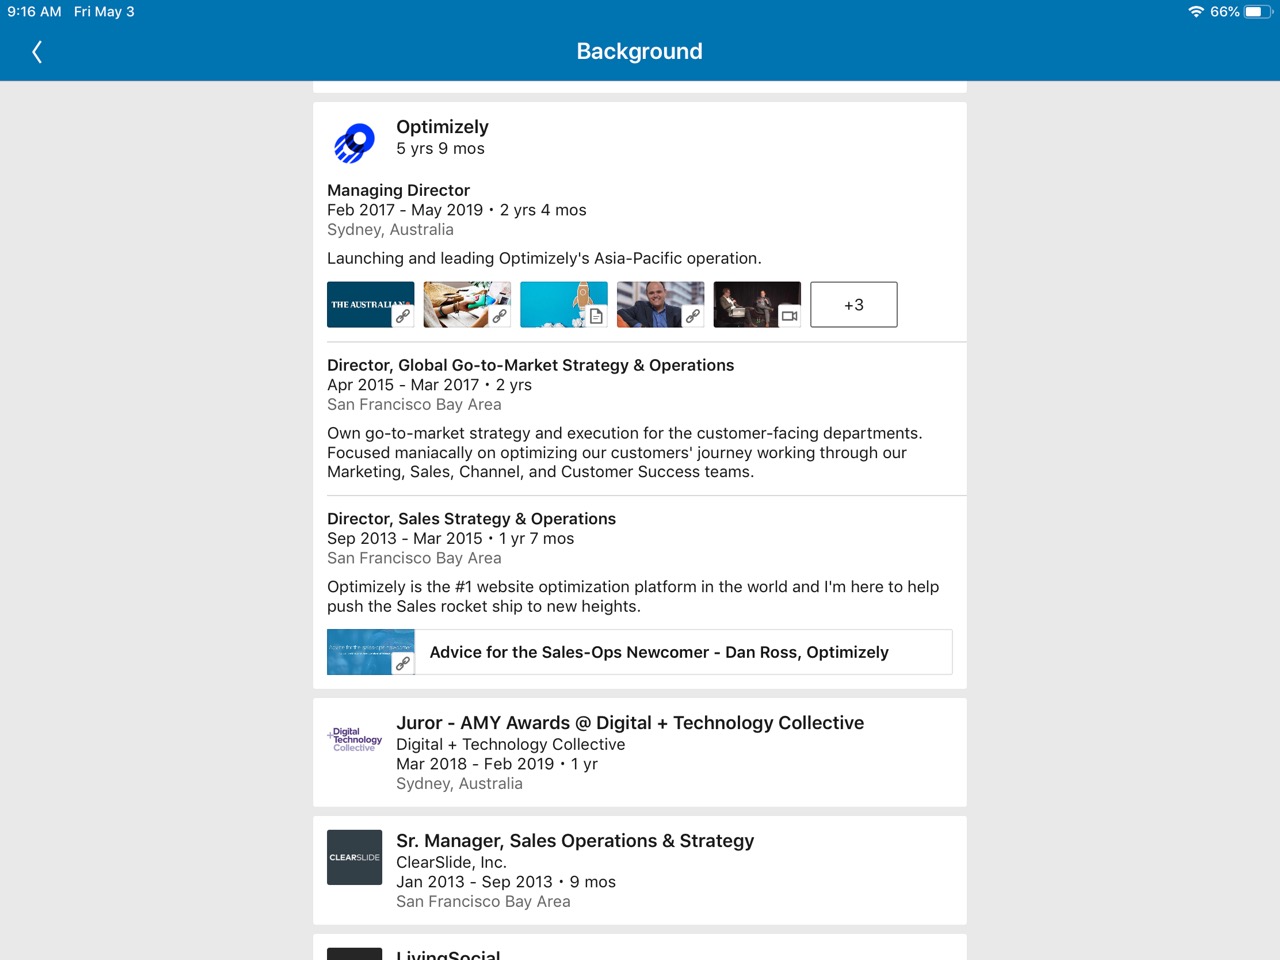Open the second media thumbnail with hands

coord(467,305)
